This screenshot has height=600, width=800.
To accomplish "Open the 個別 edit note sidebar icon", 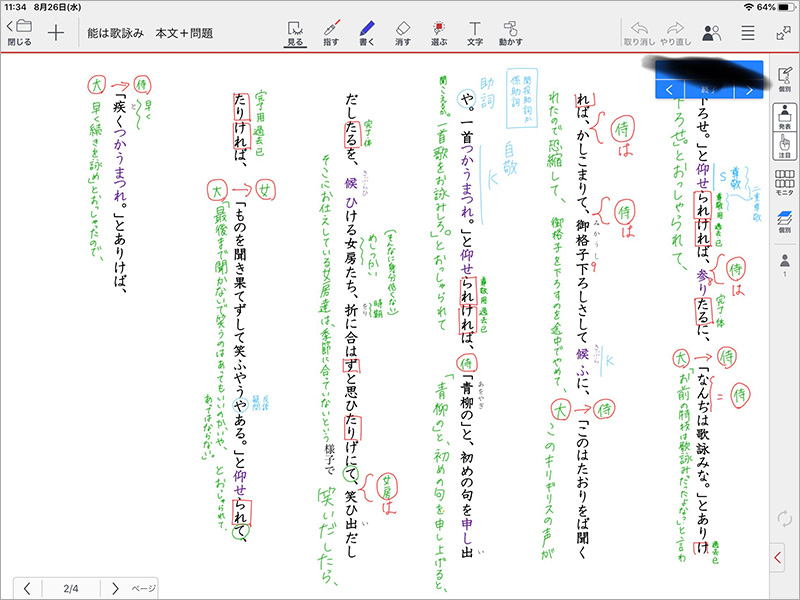I will click(x=785, y=79).
